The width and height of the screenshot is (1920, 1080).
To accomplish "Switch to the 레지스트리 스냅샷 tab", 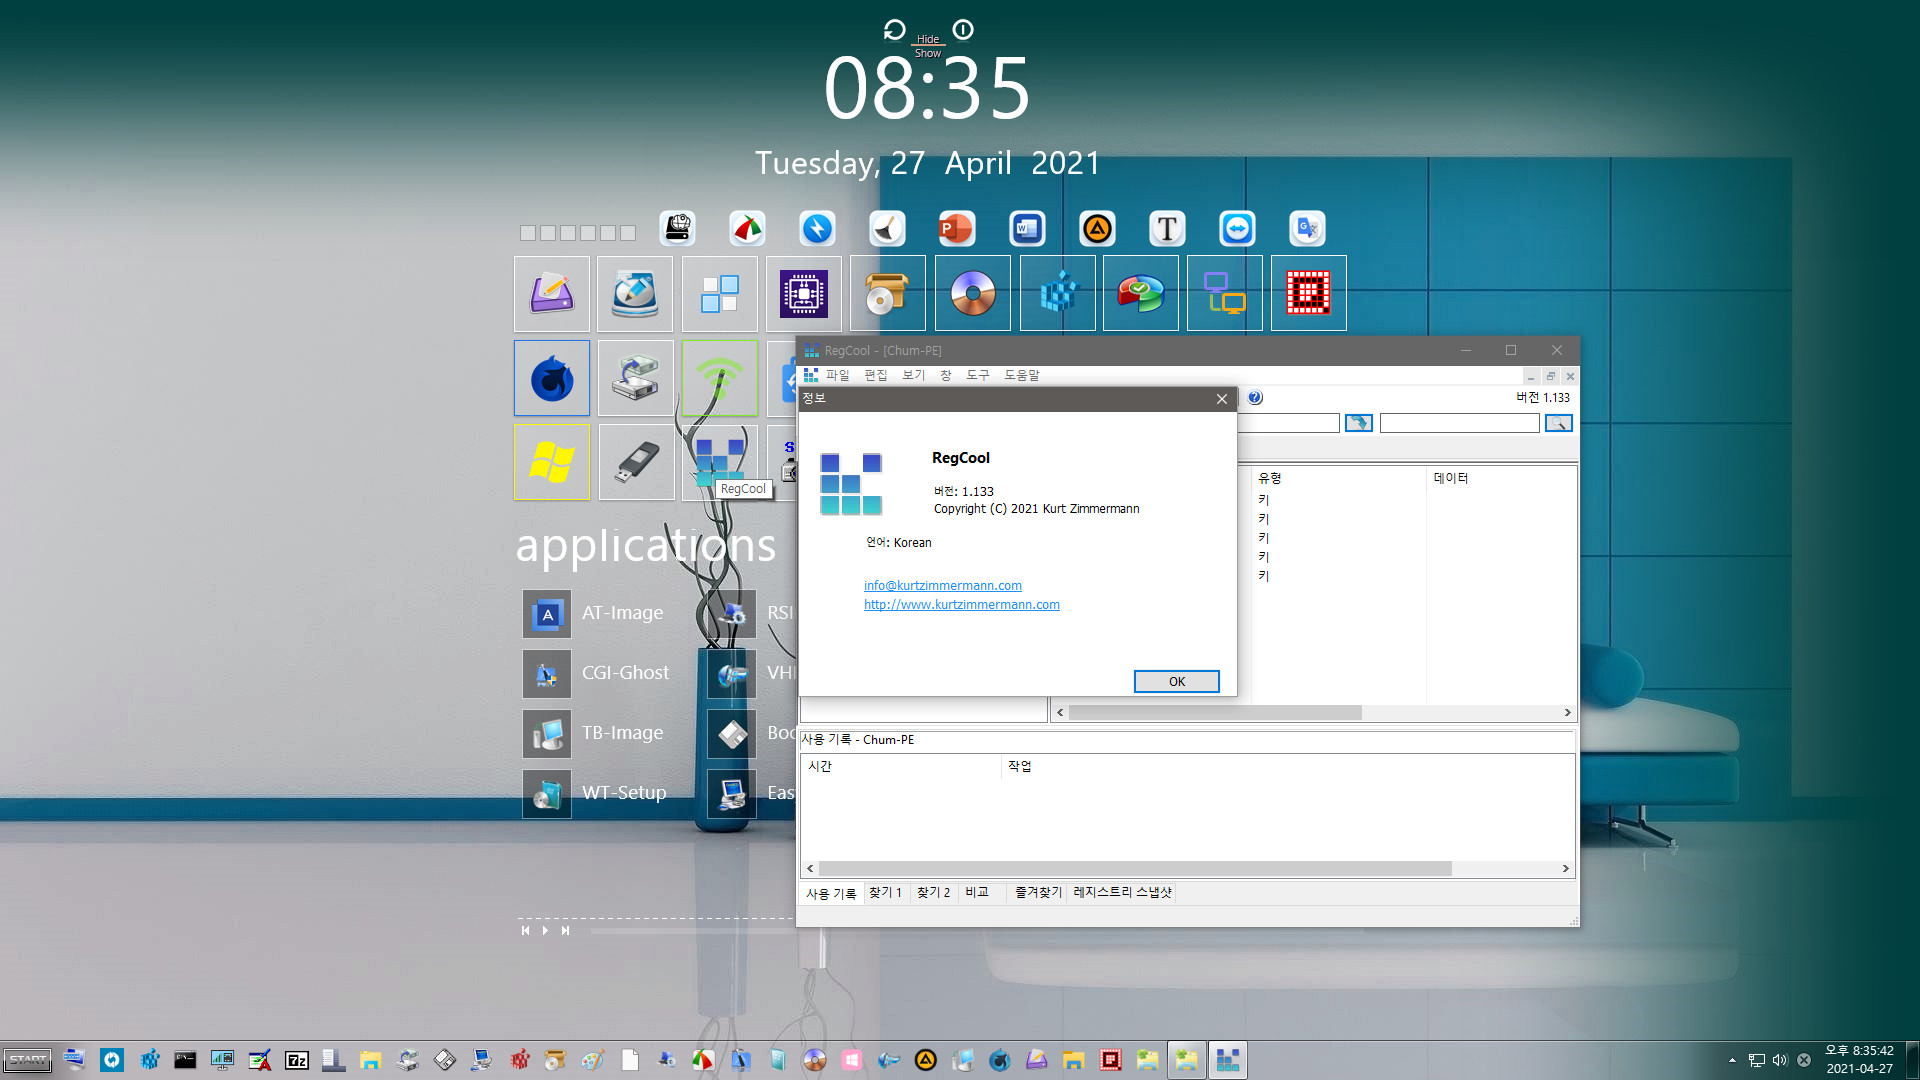I will coord(1122,892).
